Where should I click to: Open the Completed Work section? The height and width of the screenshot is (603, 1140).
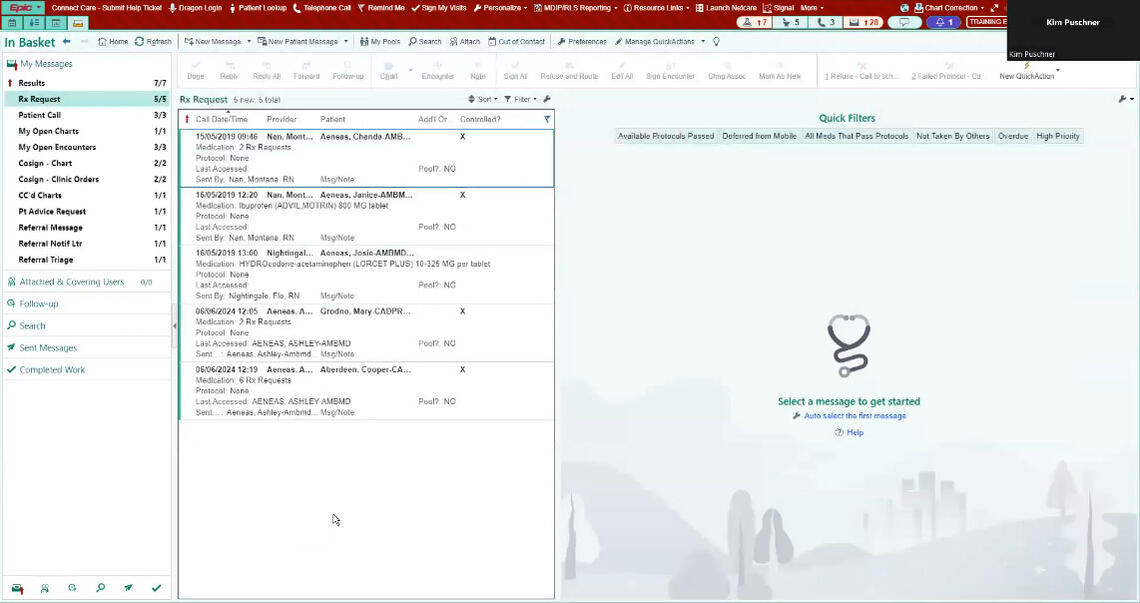pos(87,370)
